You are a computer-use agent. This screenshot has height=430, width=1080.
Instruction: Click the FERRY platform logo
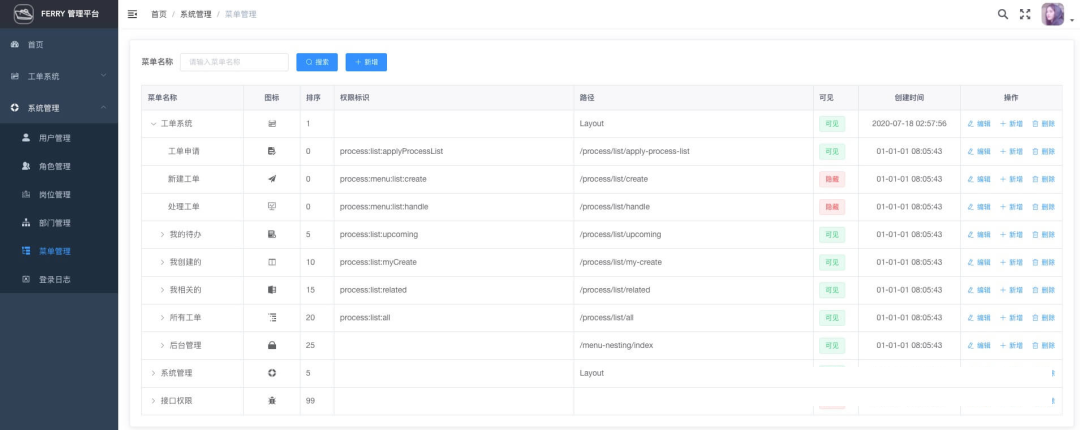click(x=22, y=15)
